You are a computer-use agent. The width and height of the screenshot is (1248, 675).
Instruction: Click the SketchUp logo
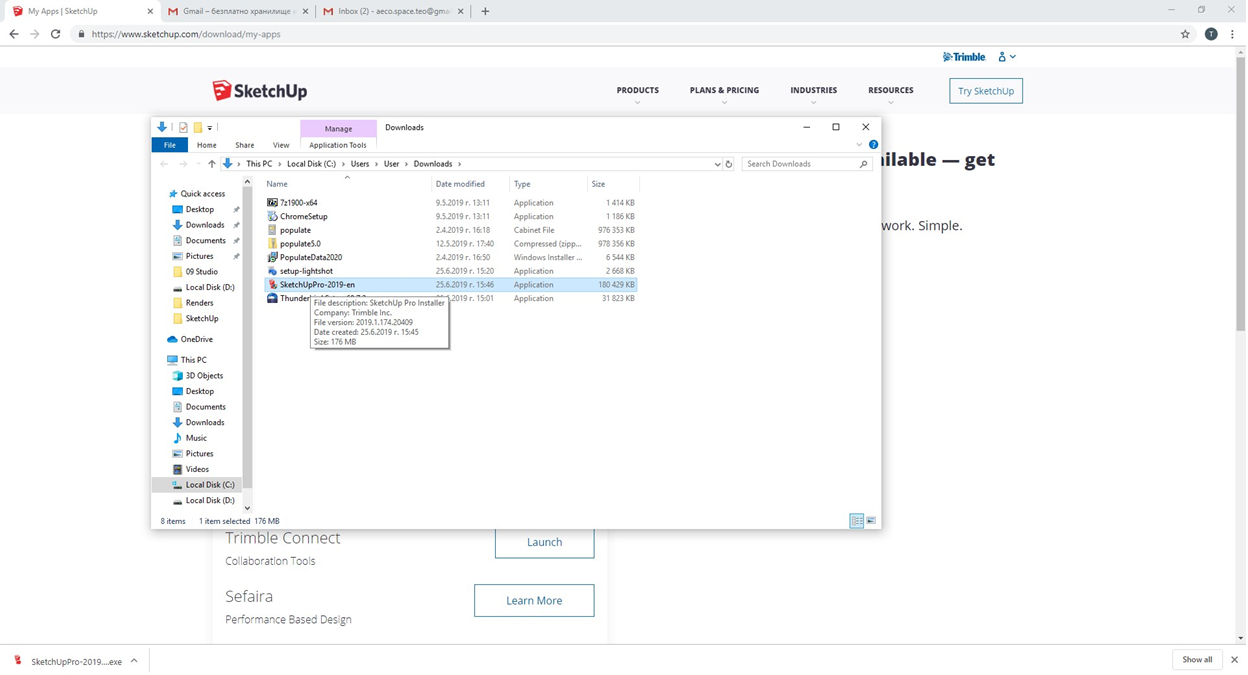[x=260, y=91]
